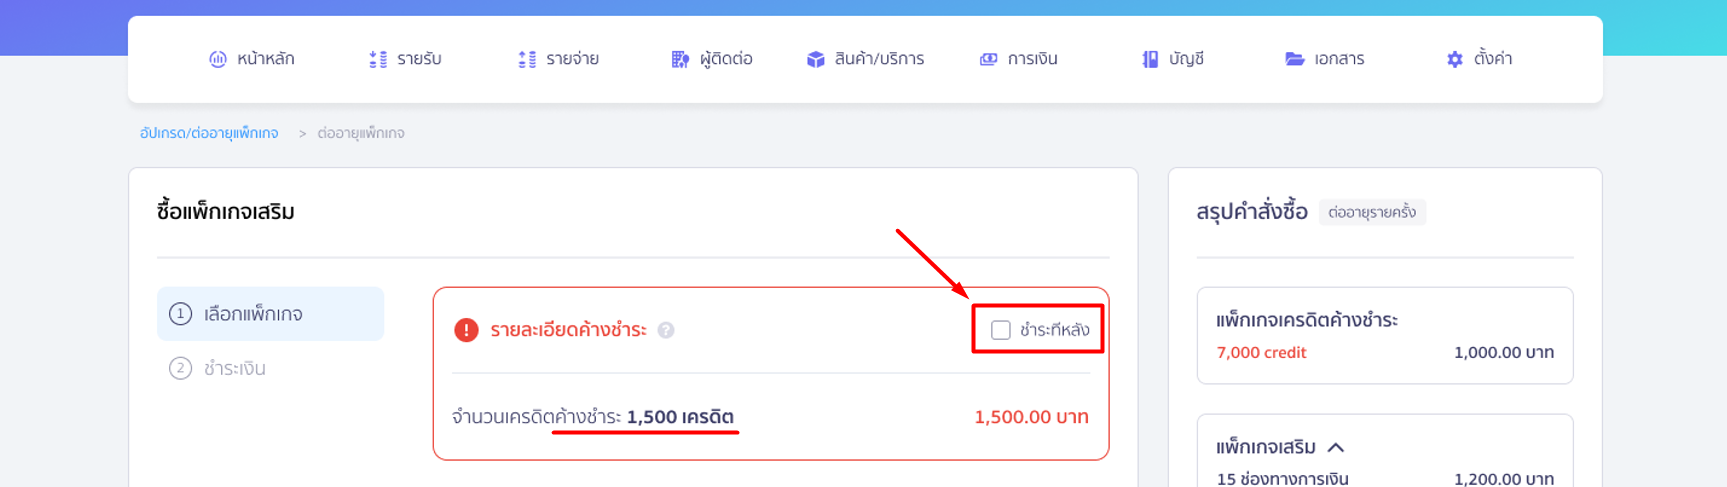This screenshot has height=487, width=1727.
Task: Click the รายรับ income icon
Action: point(378,59)
